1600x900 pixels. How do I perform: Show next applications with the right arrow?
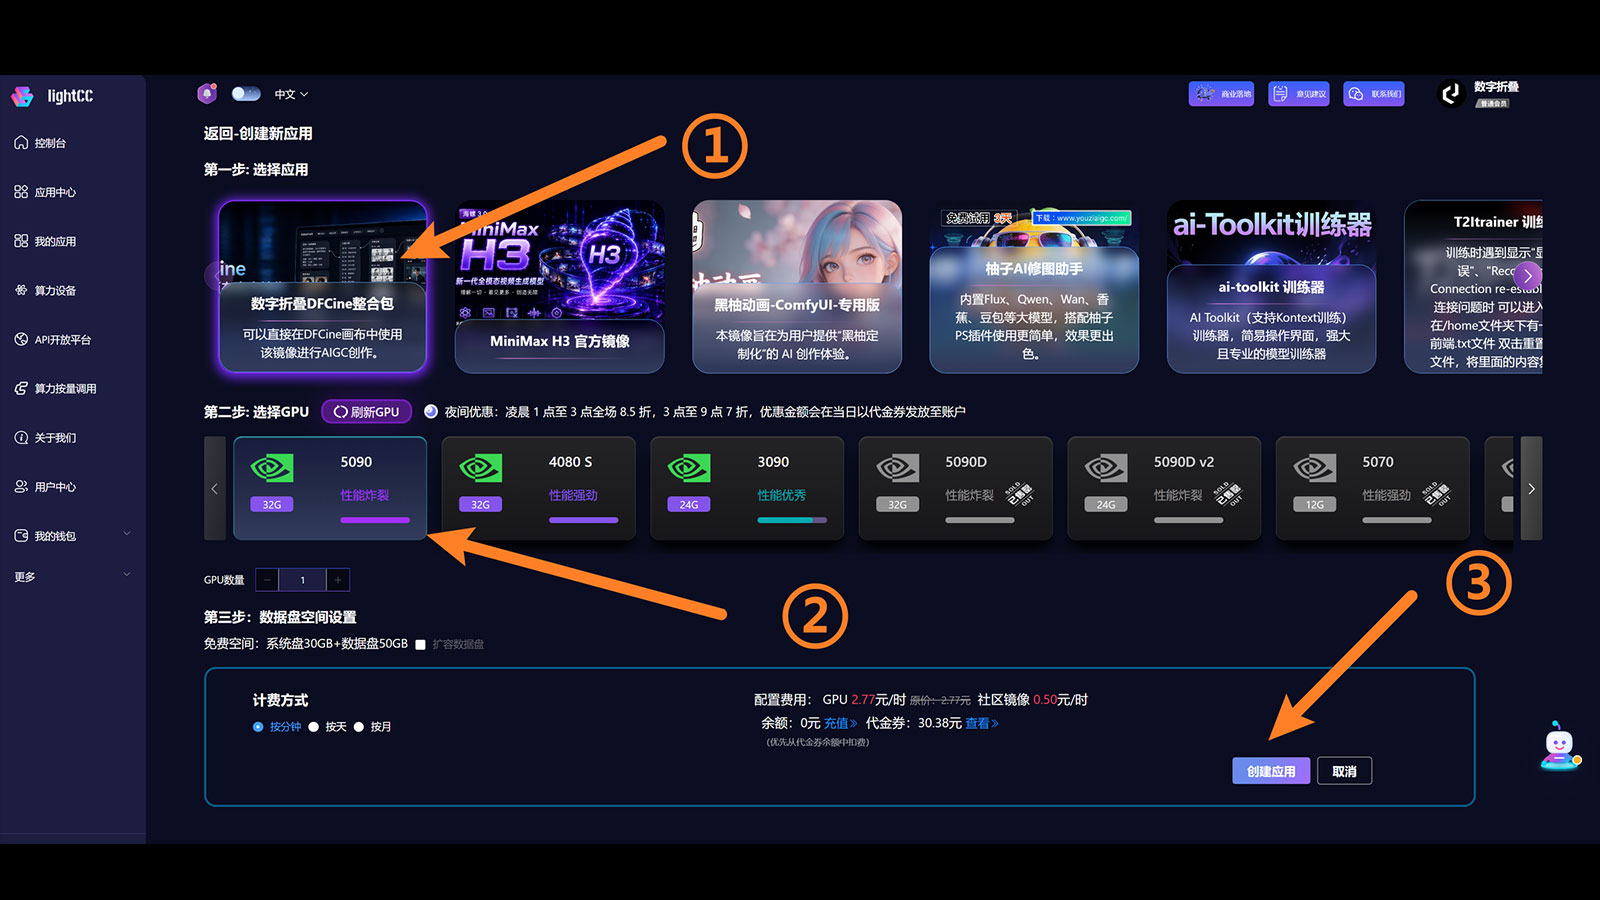click(x=1527, y=276)
